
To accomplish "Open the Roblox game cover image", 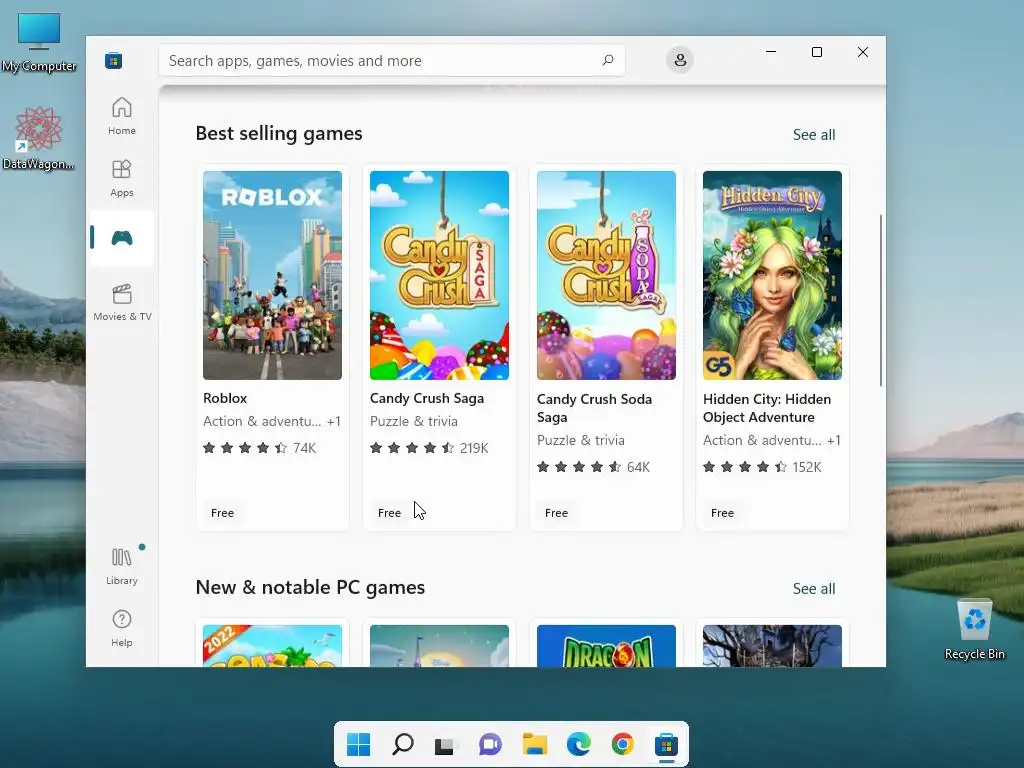I will (x=272, y=275).
